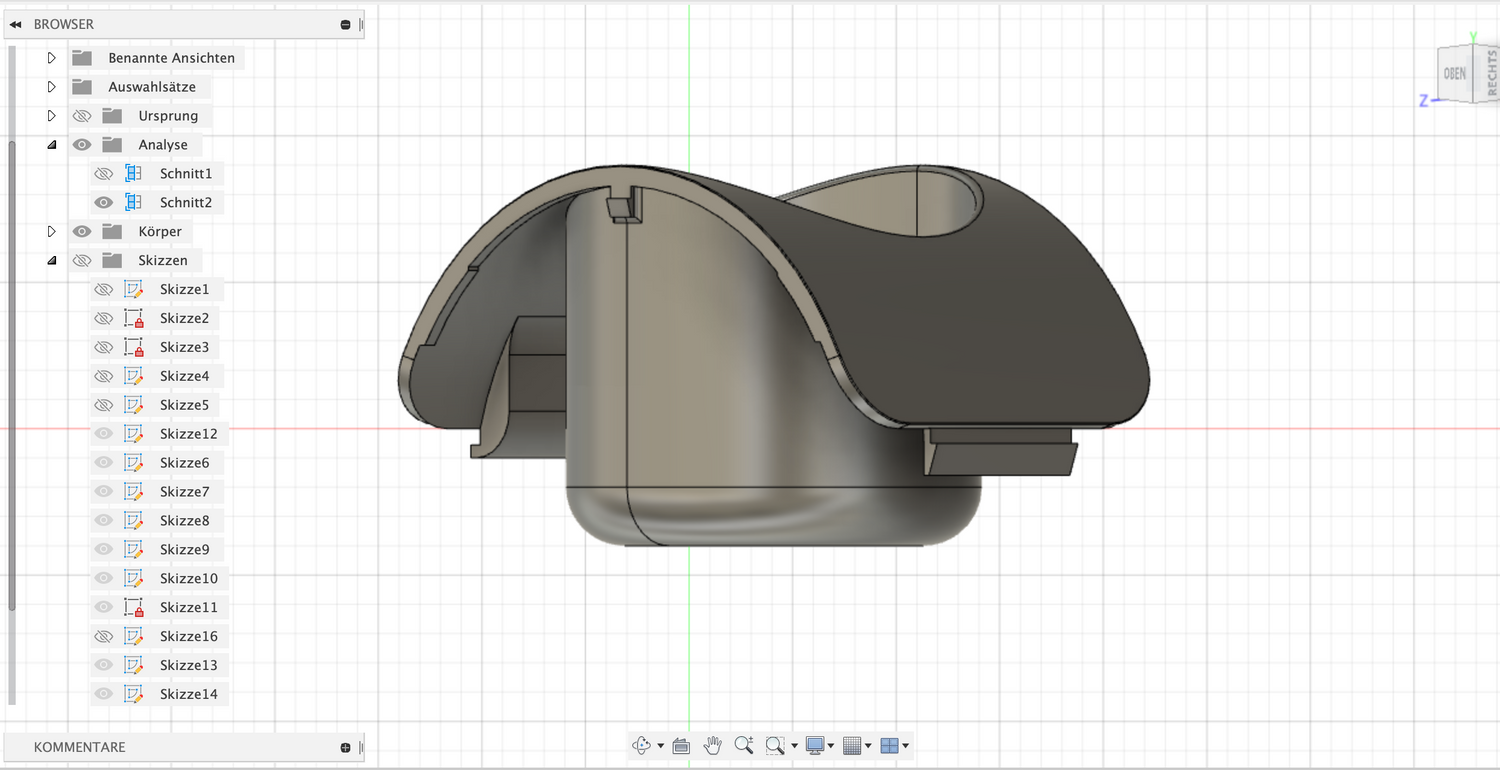
Task: Click the Grid and Snaps icon
Action: point(851,746)
